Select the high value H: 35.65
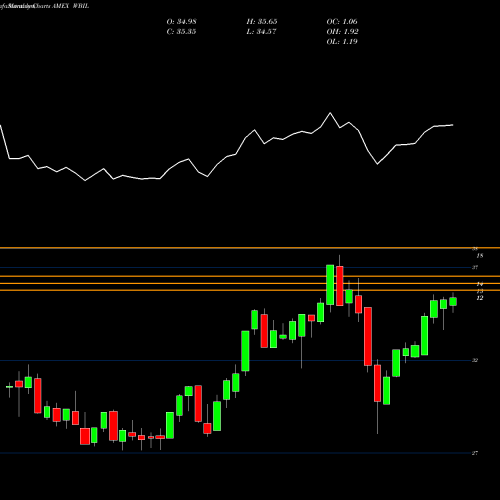Image resolution: width=500 pixels, height=500 pixels. (262, 22)
